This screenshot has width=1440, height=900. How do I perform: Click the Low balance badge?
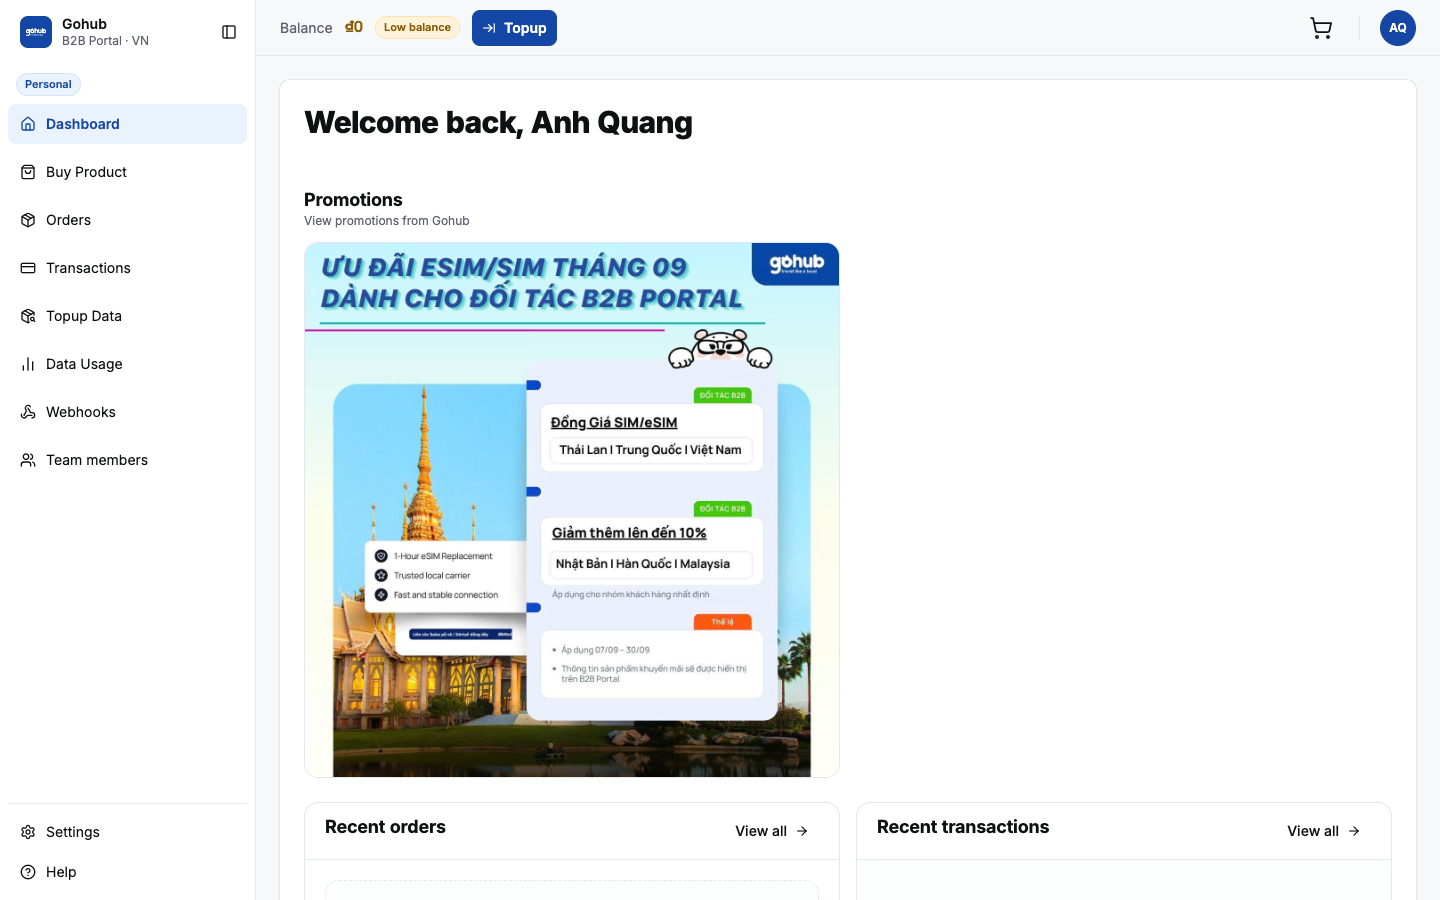click(417, 27)
